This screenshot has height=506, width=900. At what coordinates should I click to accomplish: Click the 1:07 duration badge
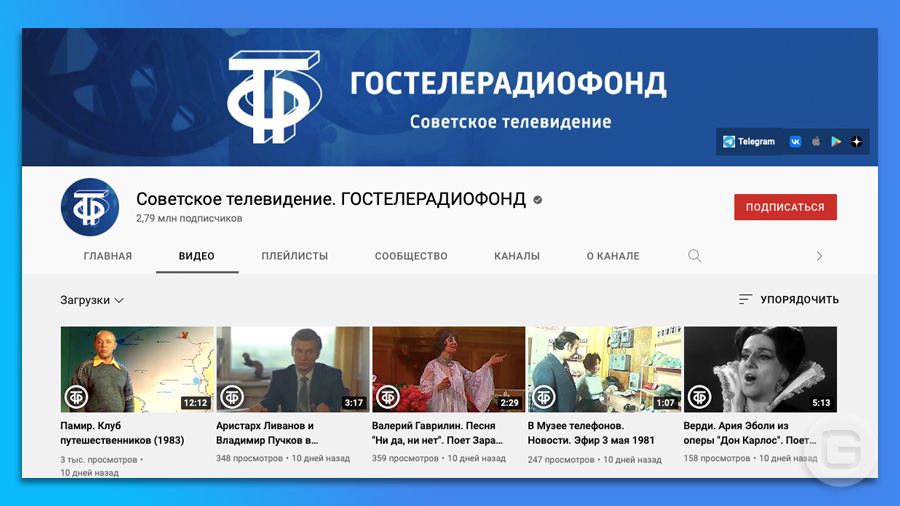pos(665,403)
